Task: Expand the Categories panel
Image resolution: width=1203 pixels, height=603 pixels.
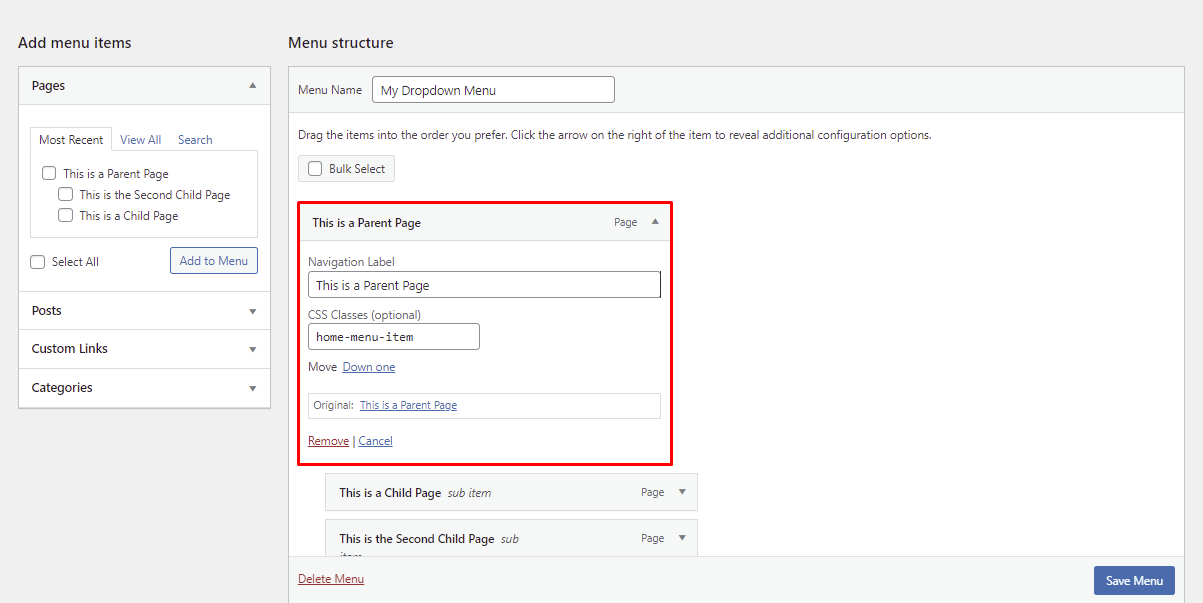Action: [253, 387]
